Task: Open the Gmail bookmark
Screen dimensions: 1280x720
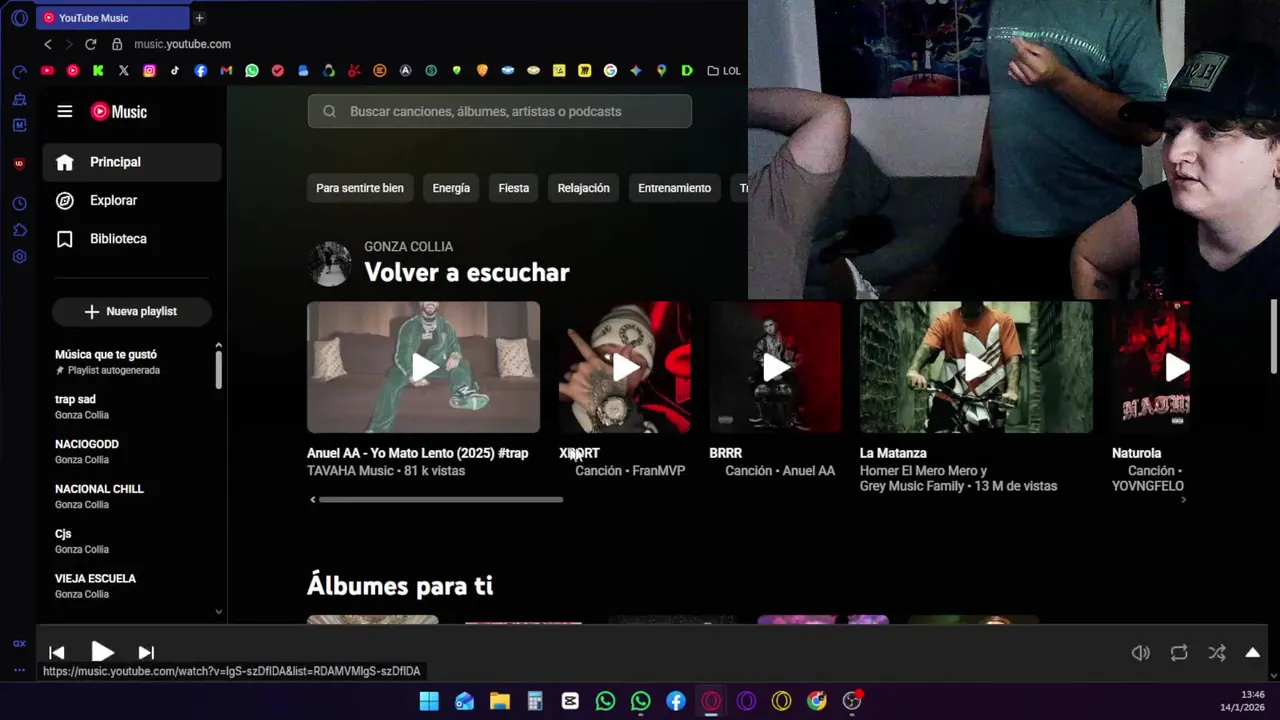Action: 226,71
